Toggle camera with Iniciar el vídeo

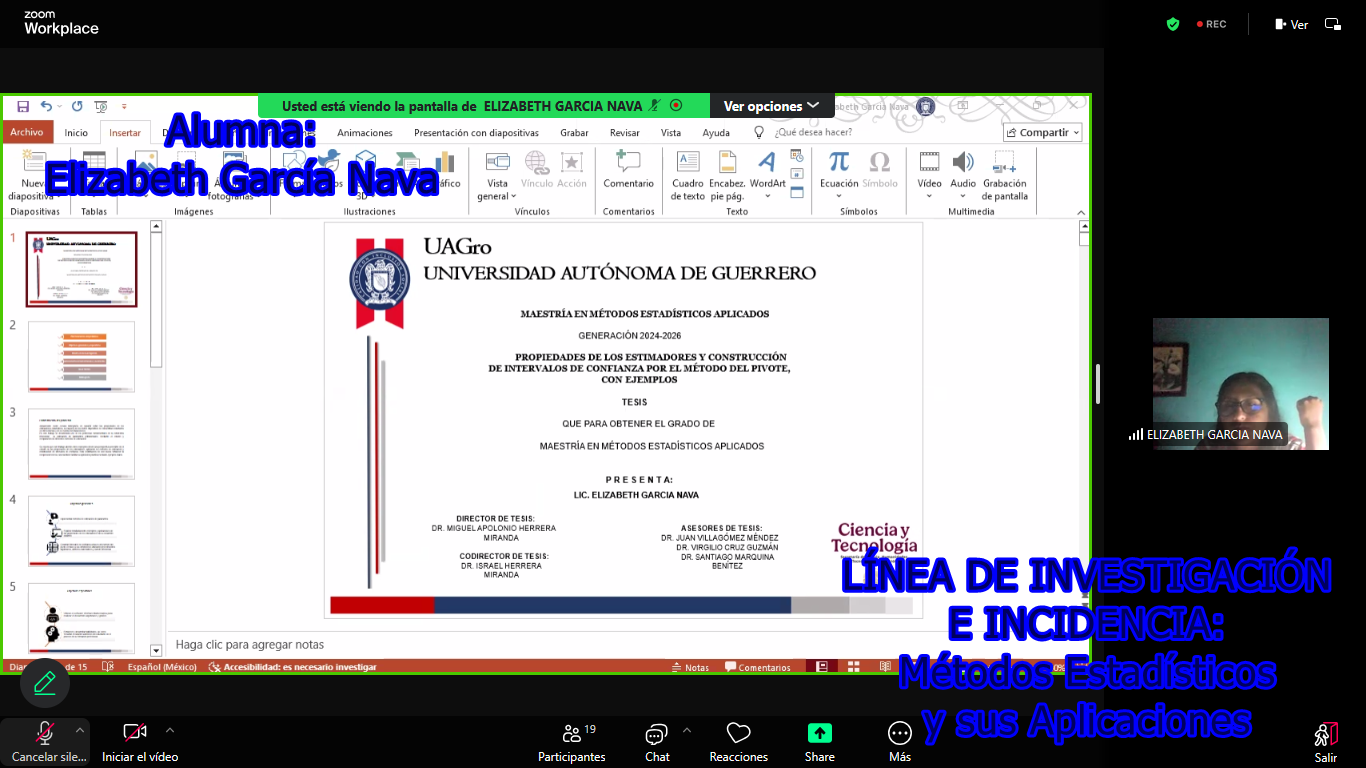(x=136, y=742)
